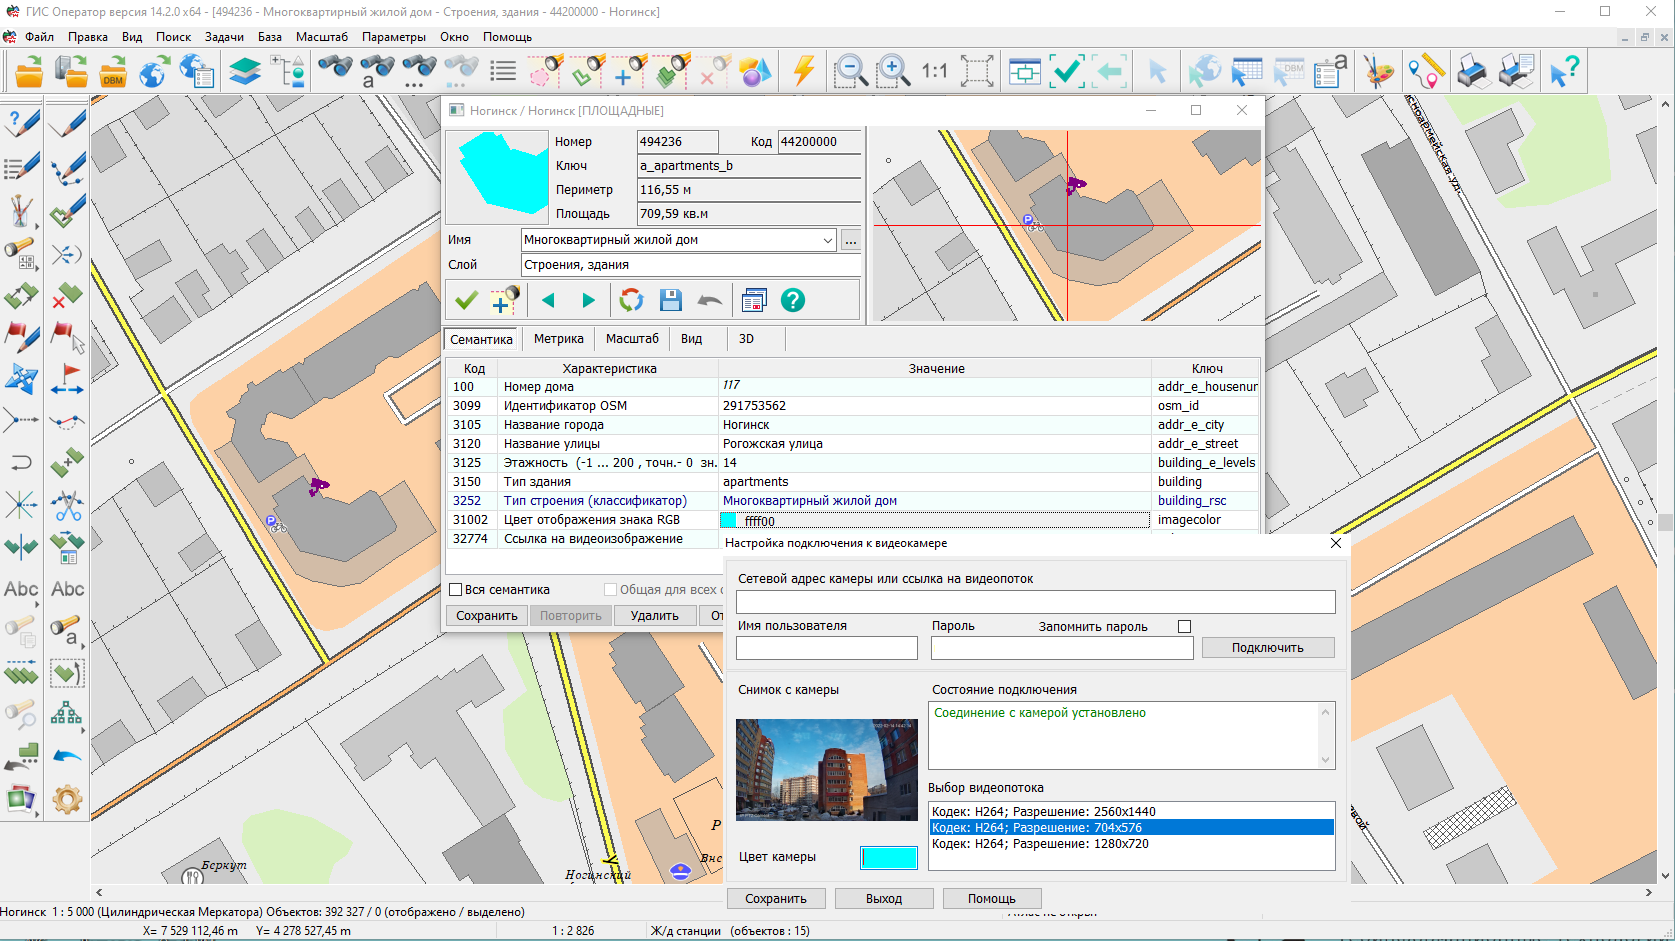This screenshot has height=941, width=1675.
Task: Switch to the 'Метрика' tab
Action: click(x=558, y=339)
